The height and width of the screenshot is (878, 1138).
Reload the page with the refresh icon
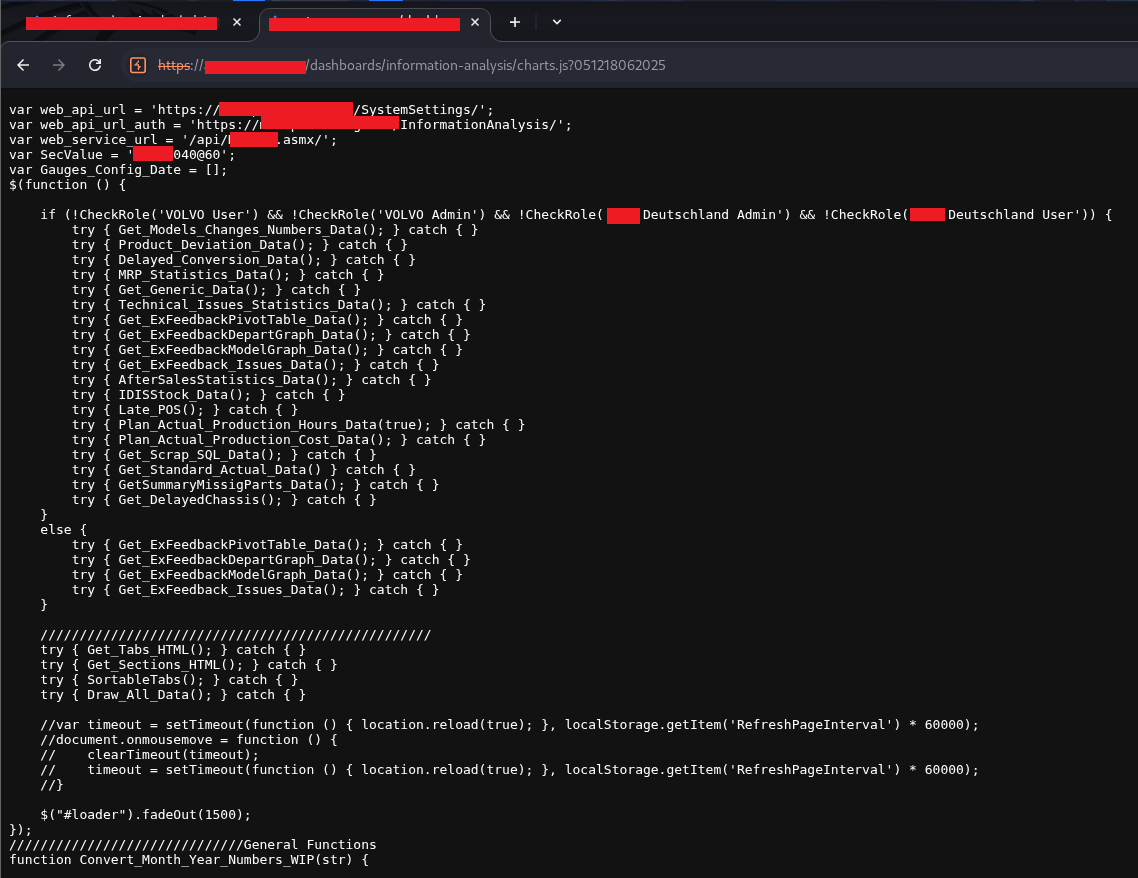[x=95, y=65]
